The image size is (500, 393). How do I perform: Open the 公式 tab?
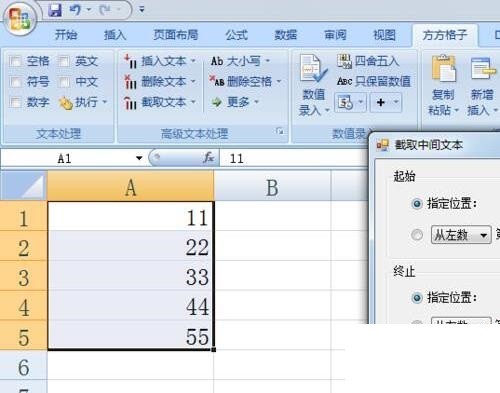point(236,35)
